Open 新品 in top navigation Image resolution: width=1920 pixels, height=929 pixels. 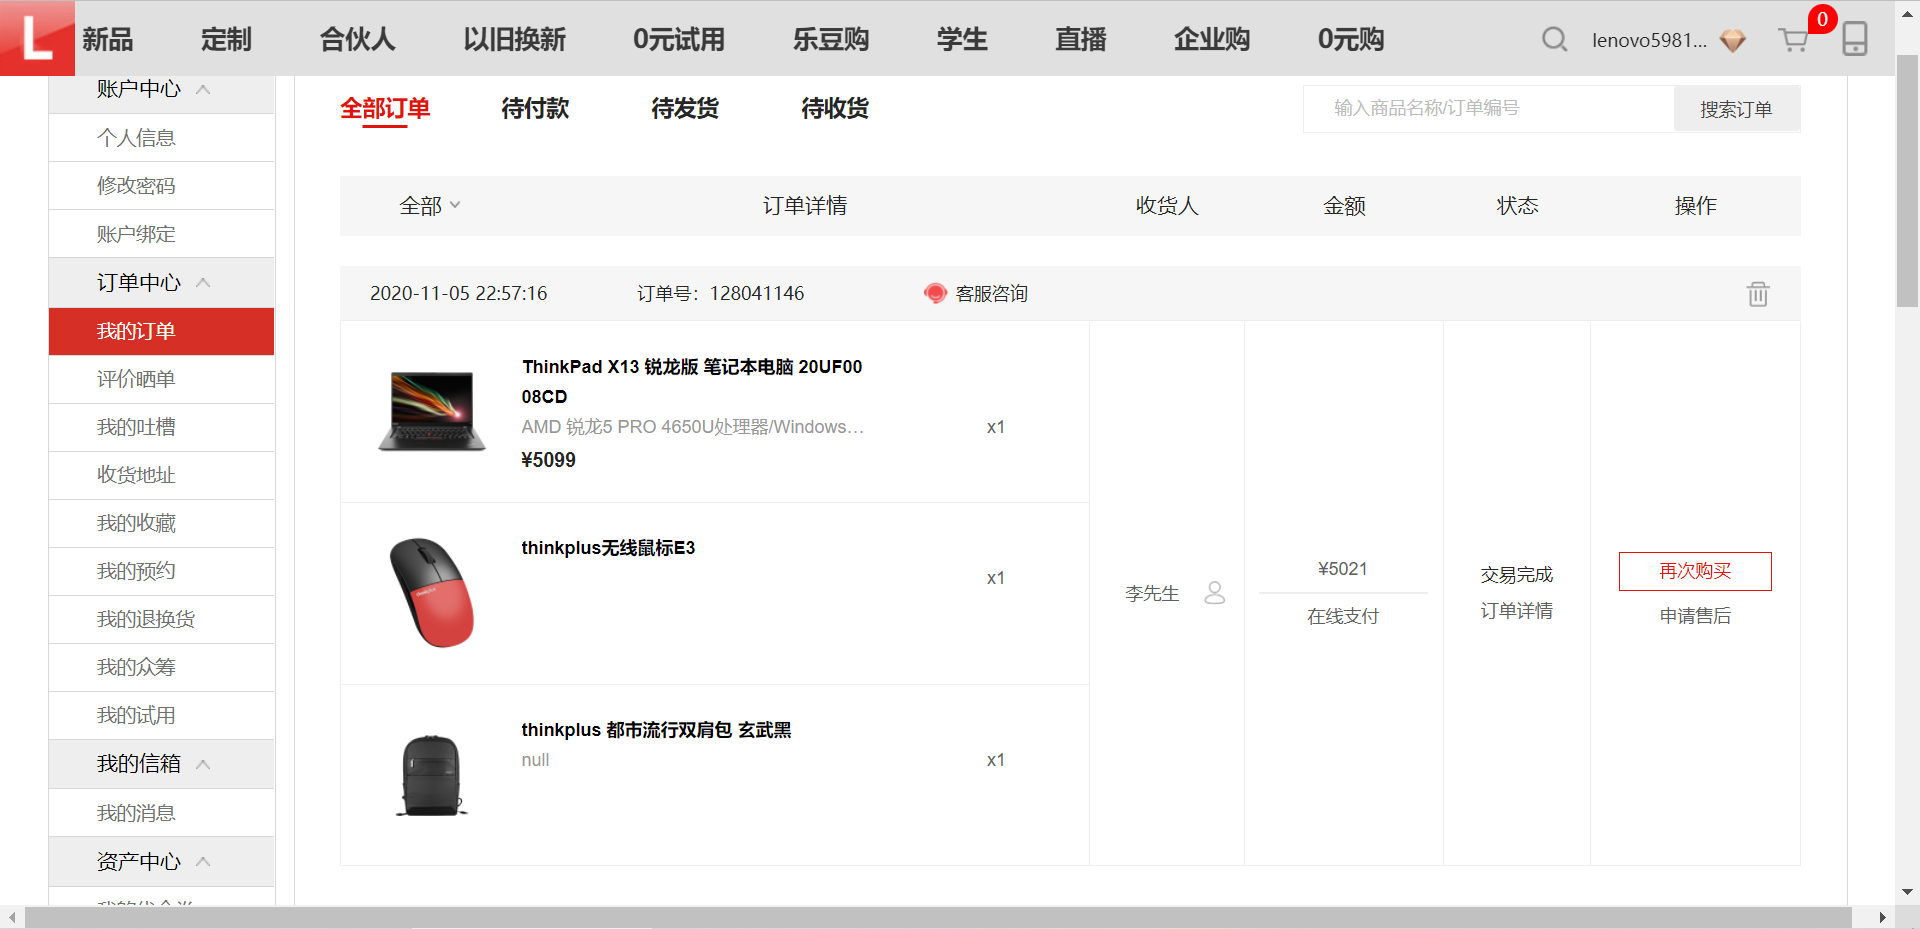pyautogui.click(x=108, y=39)
